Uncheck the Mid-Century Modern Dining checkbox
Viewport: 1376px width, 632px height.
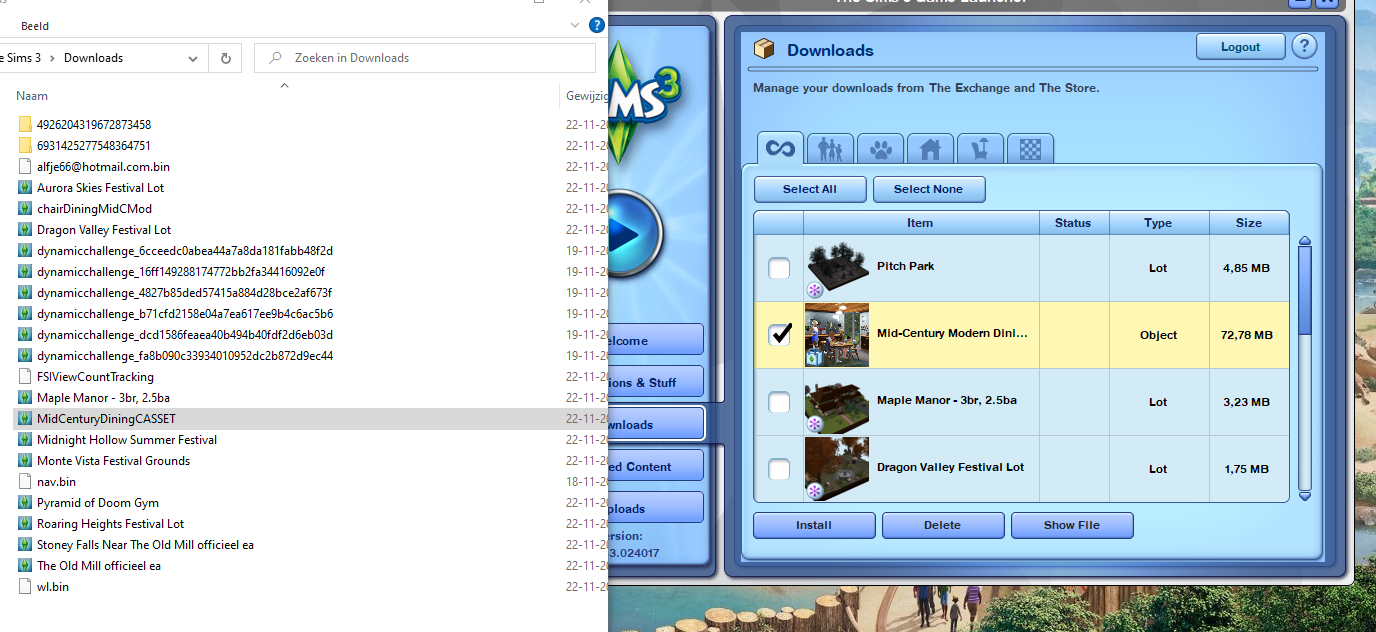779,335
